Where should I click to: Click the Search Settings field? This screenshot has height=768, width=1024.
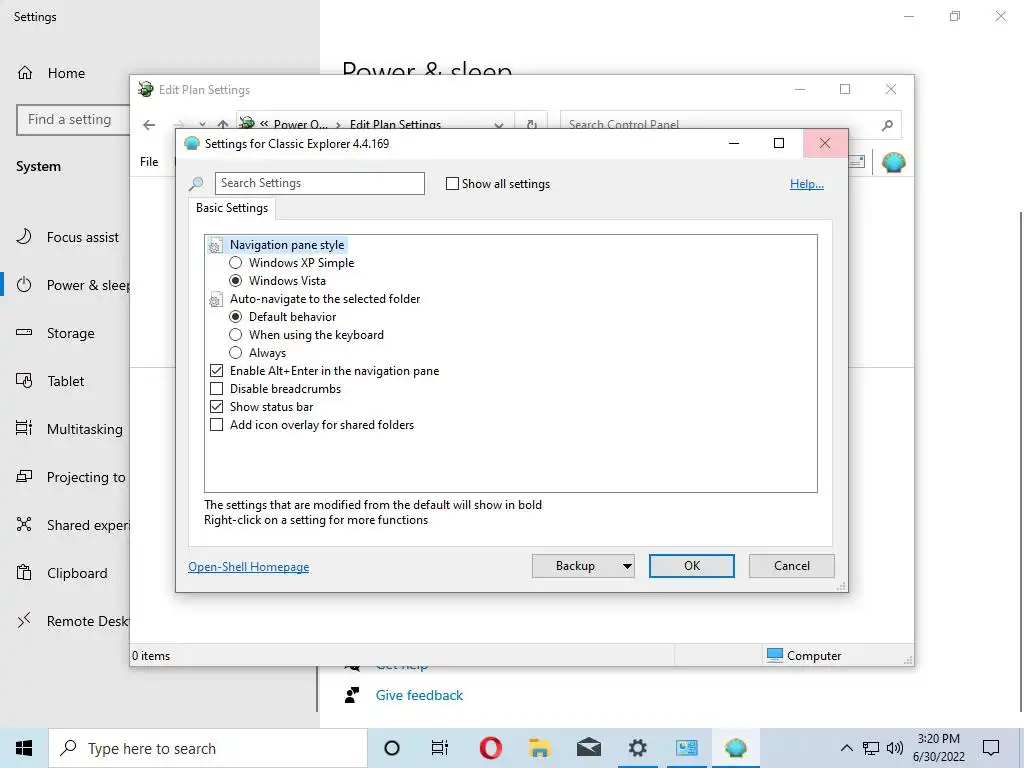pos(319,184)
